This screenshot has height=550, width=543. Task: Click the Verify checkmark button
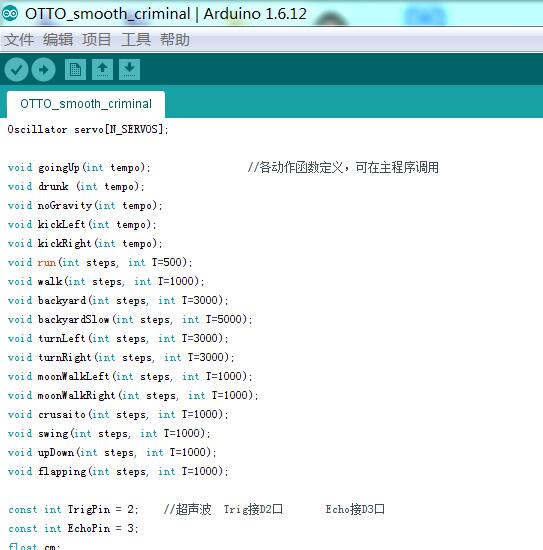pyautogui.click(x=16, y=69)
